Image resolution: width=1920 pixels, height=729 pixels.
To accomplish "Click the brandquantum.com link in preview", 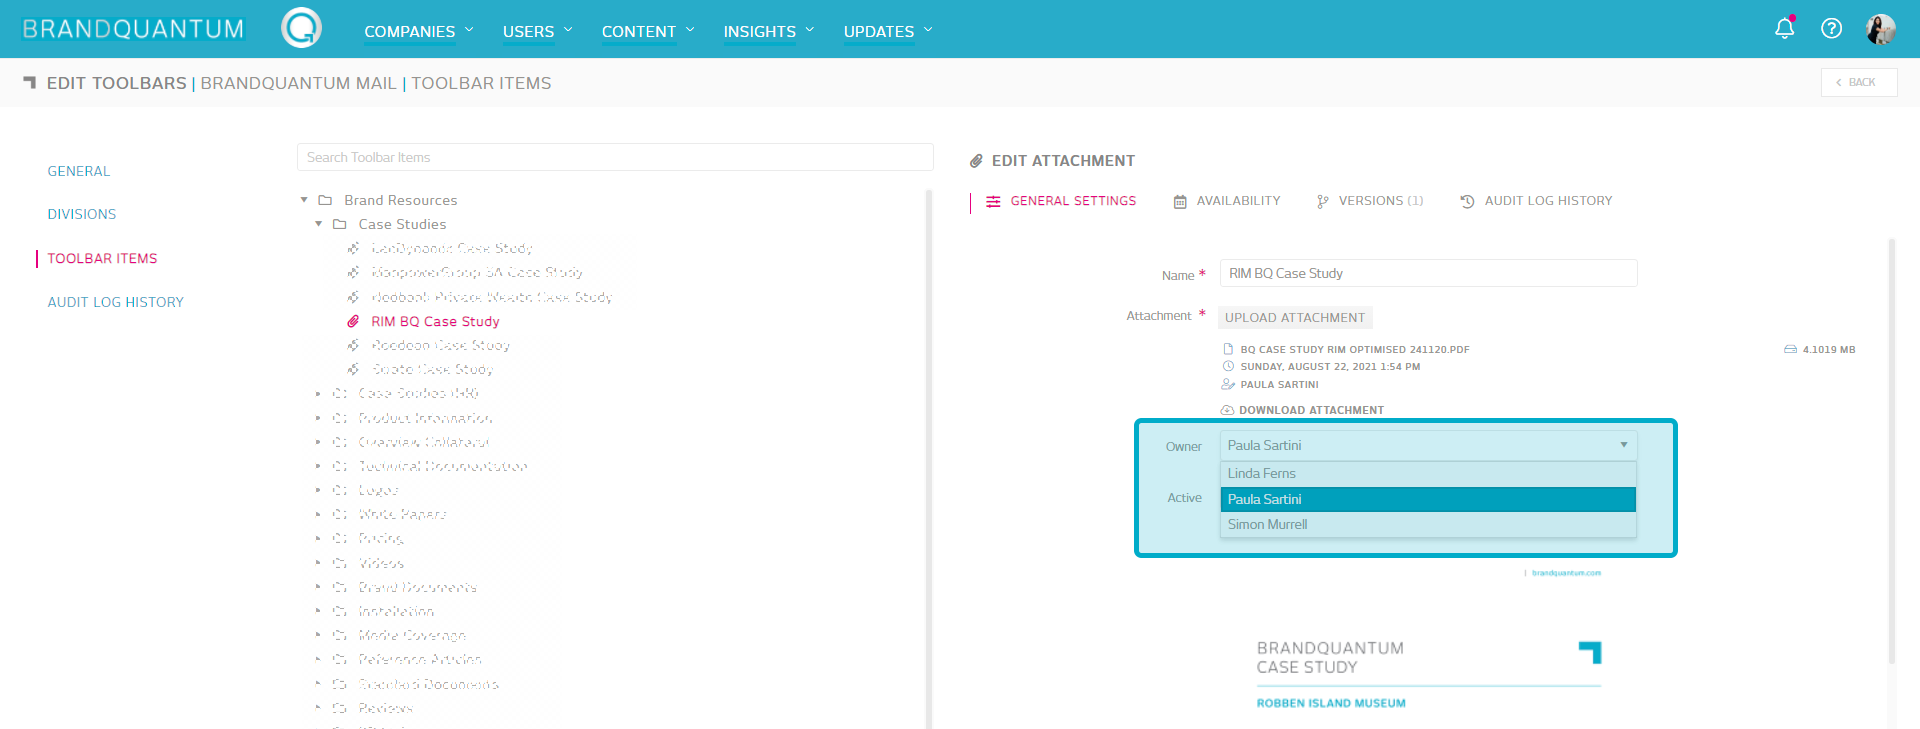I will pos(1566,573).
